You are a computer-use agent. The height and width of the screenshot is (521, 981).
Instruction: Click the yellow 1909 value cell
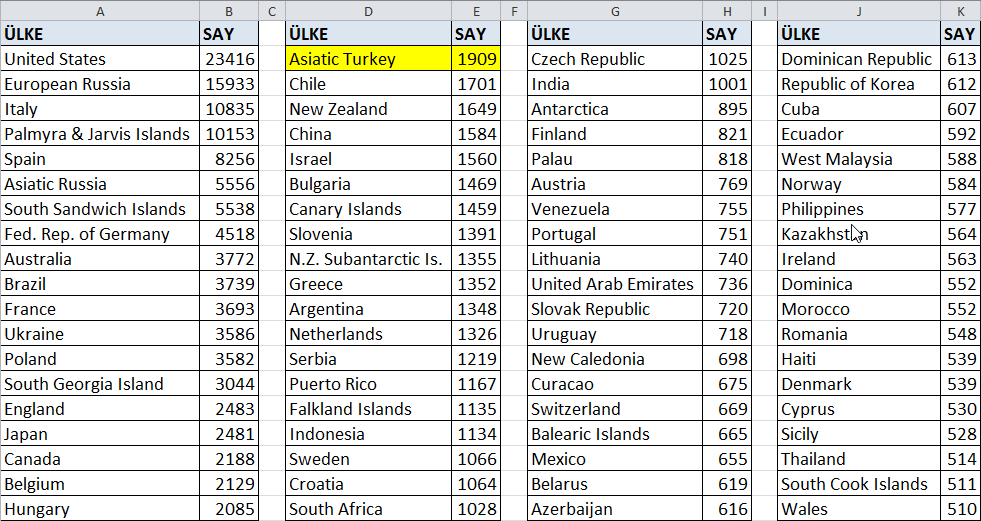pos(476,59)
